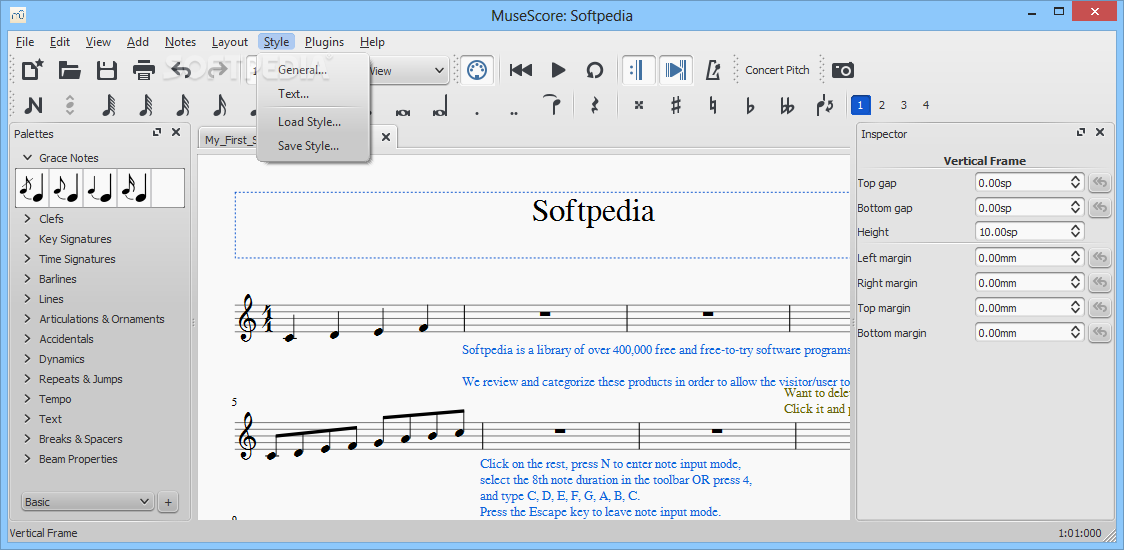The width and height of the screenshot is (1124, 550).
Task: Collapse the Grace Notes palette
Action: [27, 158]
